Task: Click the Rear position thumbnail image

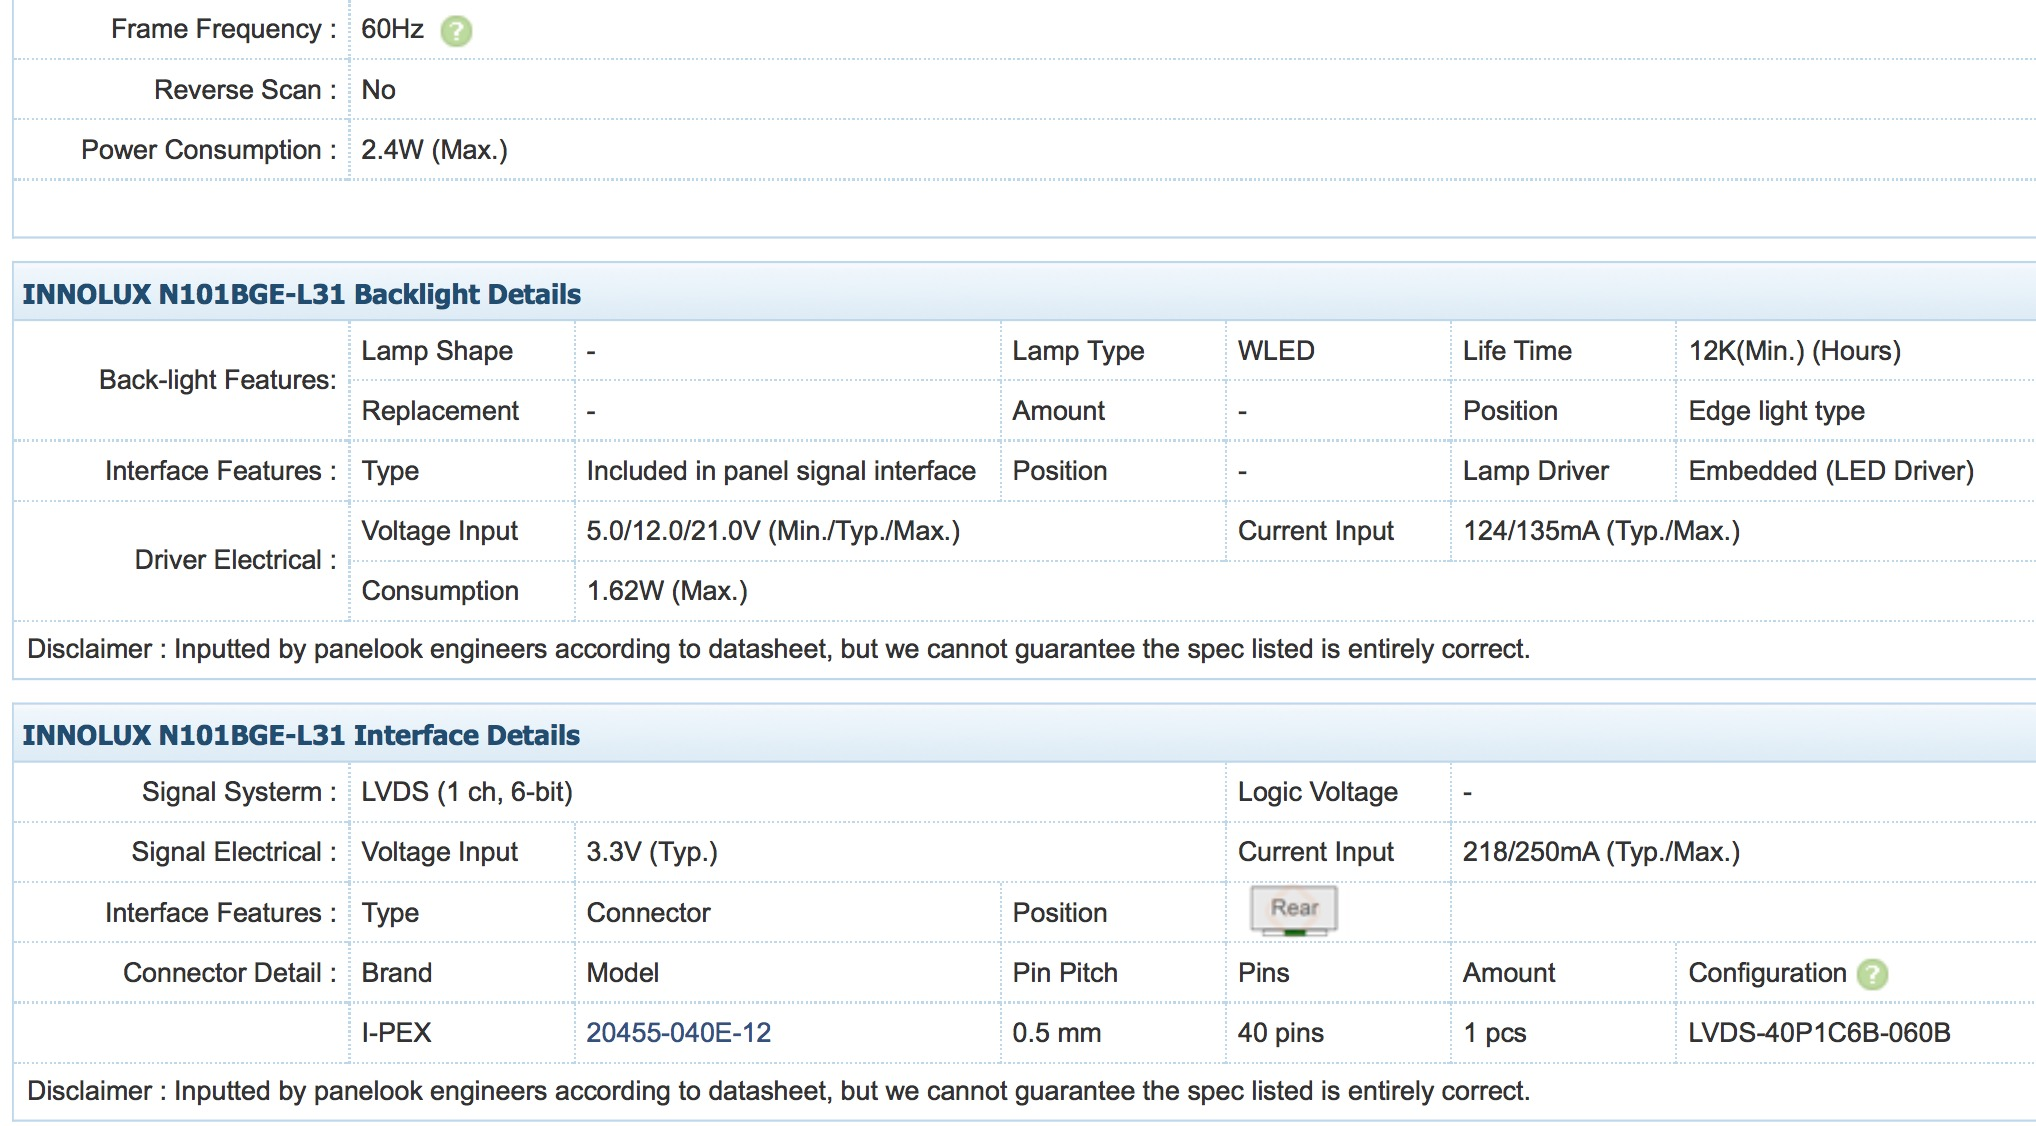Action: (1294, 911)
